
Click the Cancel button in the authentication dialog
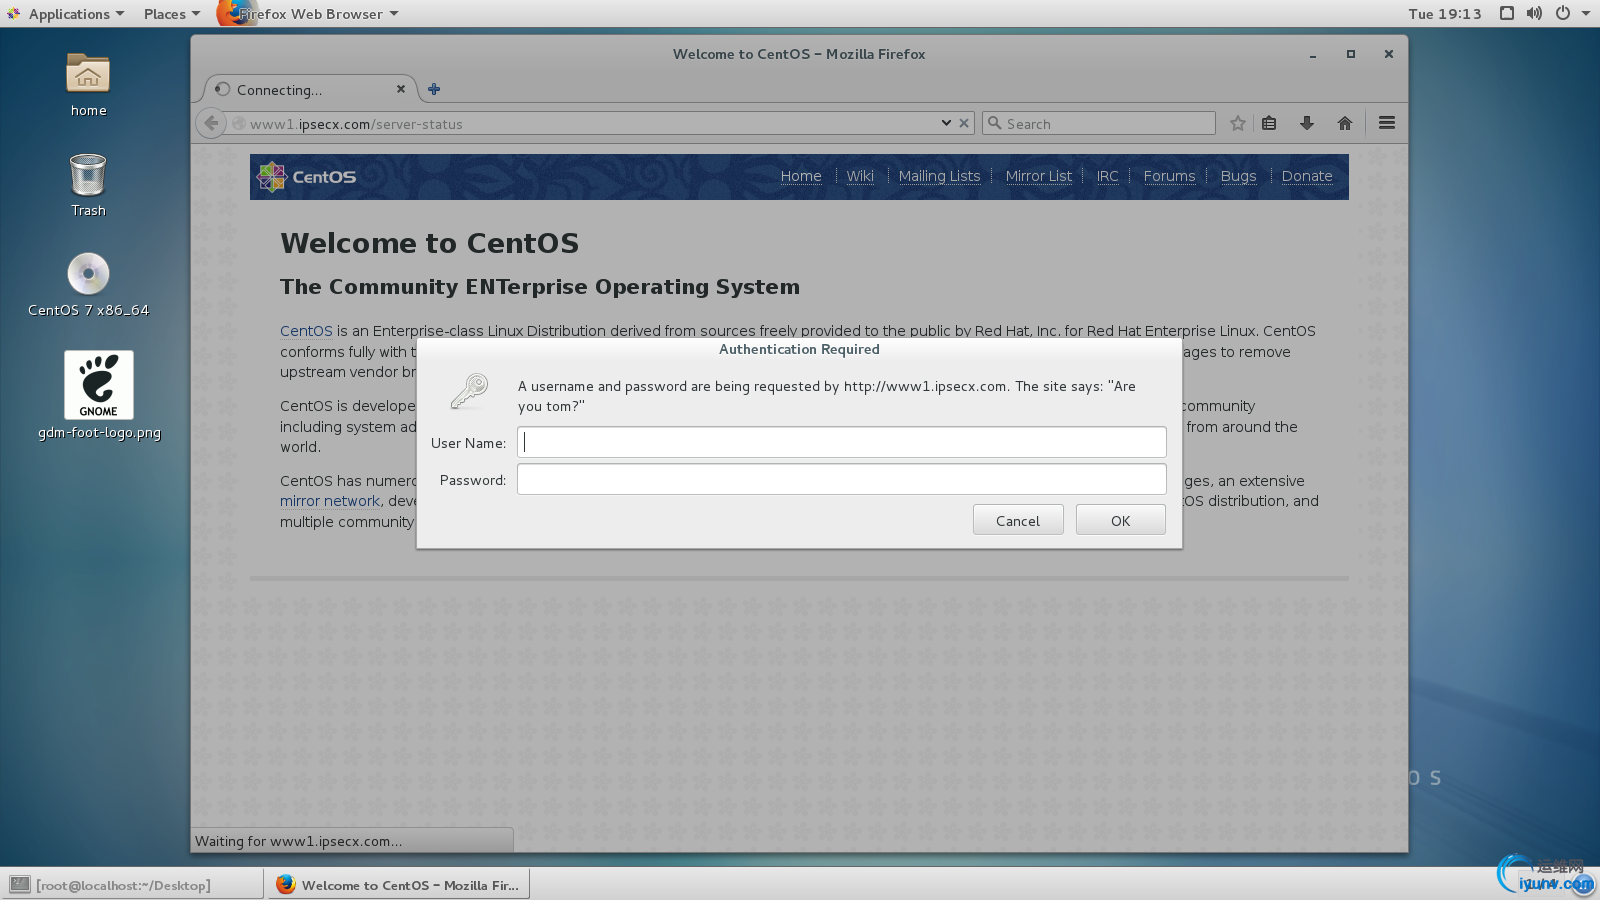1018,520
